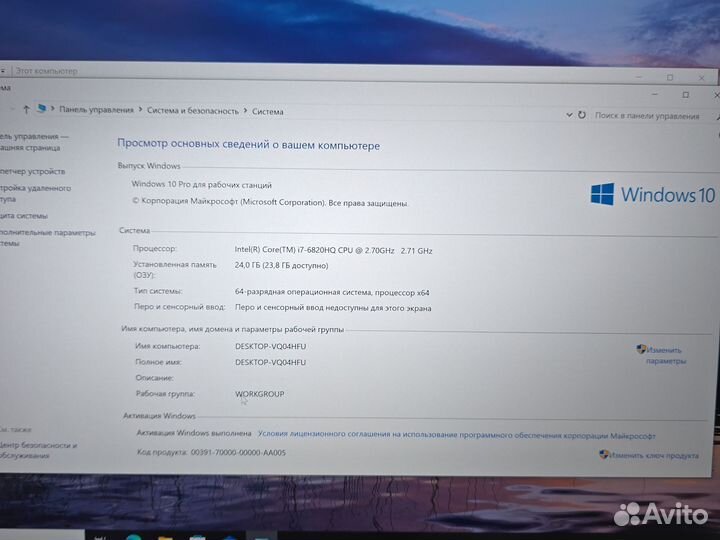Go to Система и безопасность breadcrumb

[193, 111]
